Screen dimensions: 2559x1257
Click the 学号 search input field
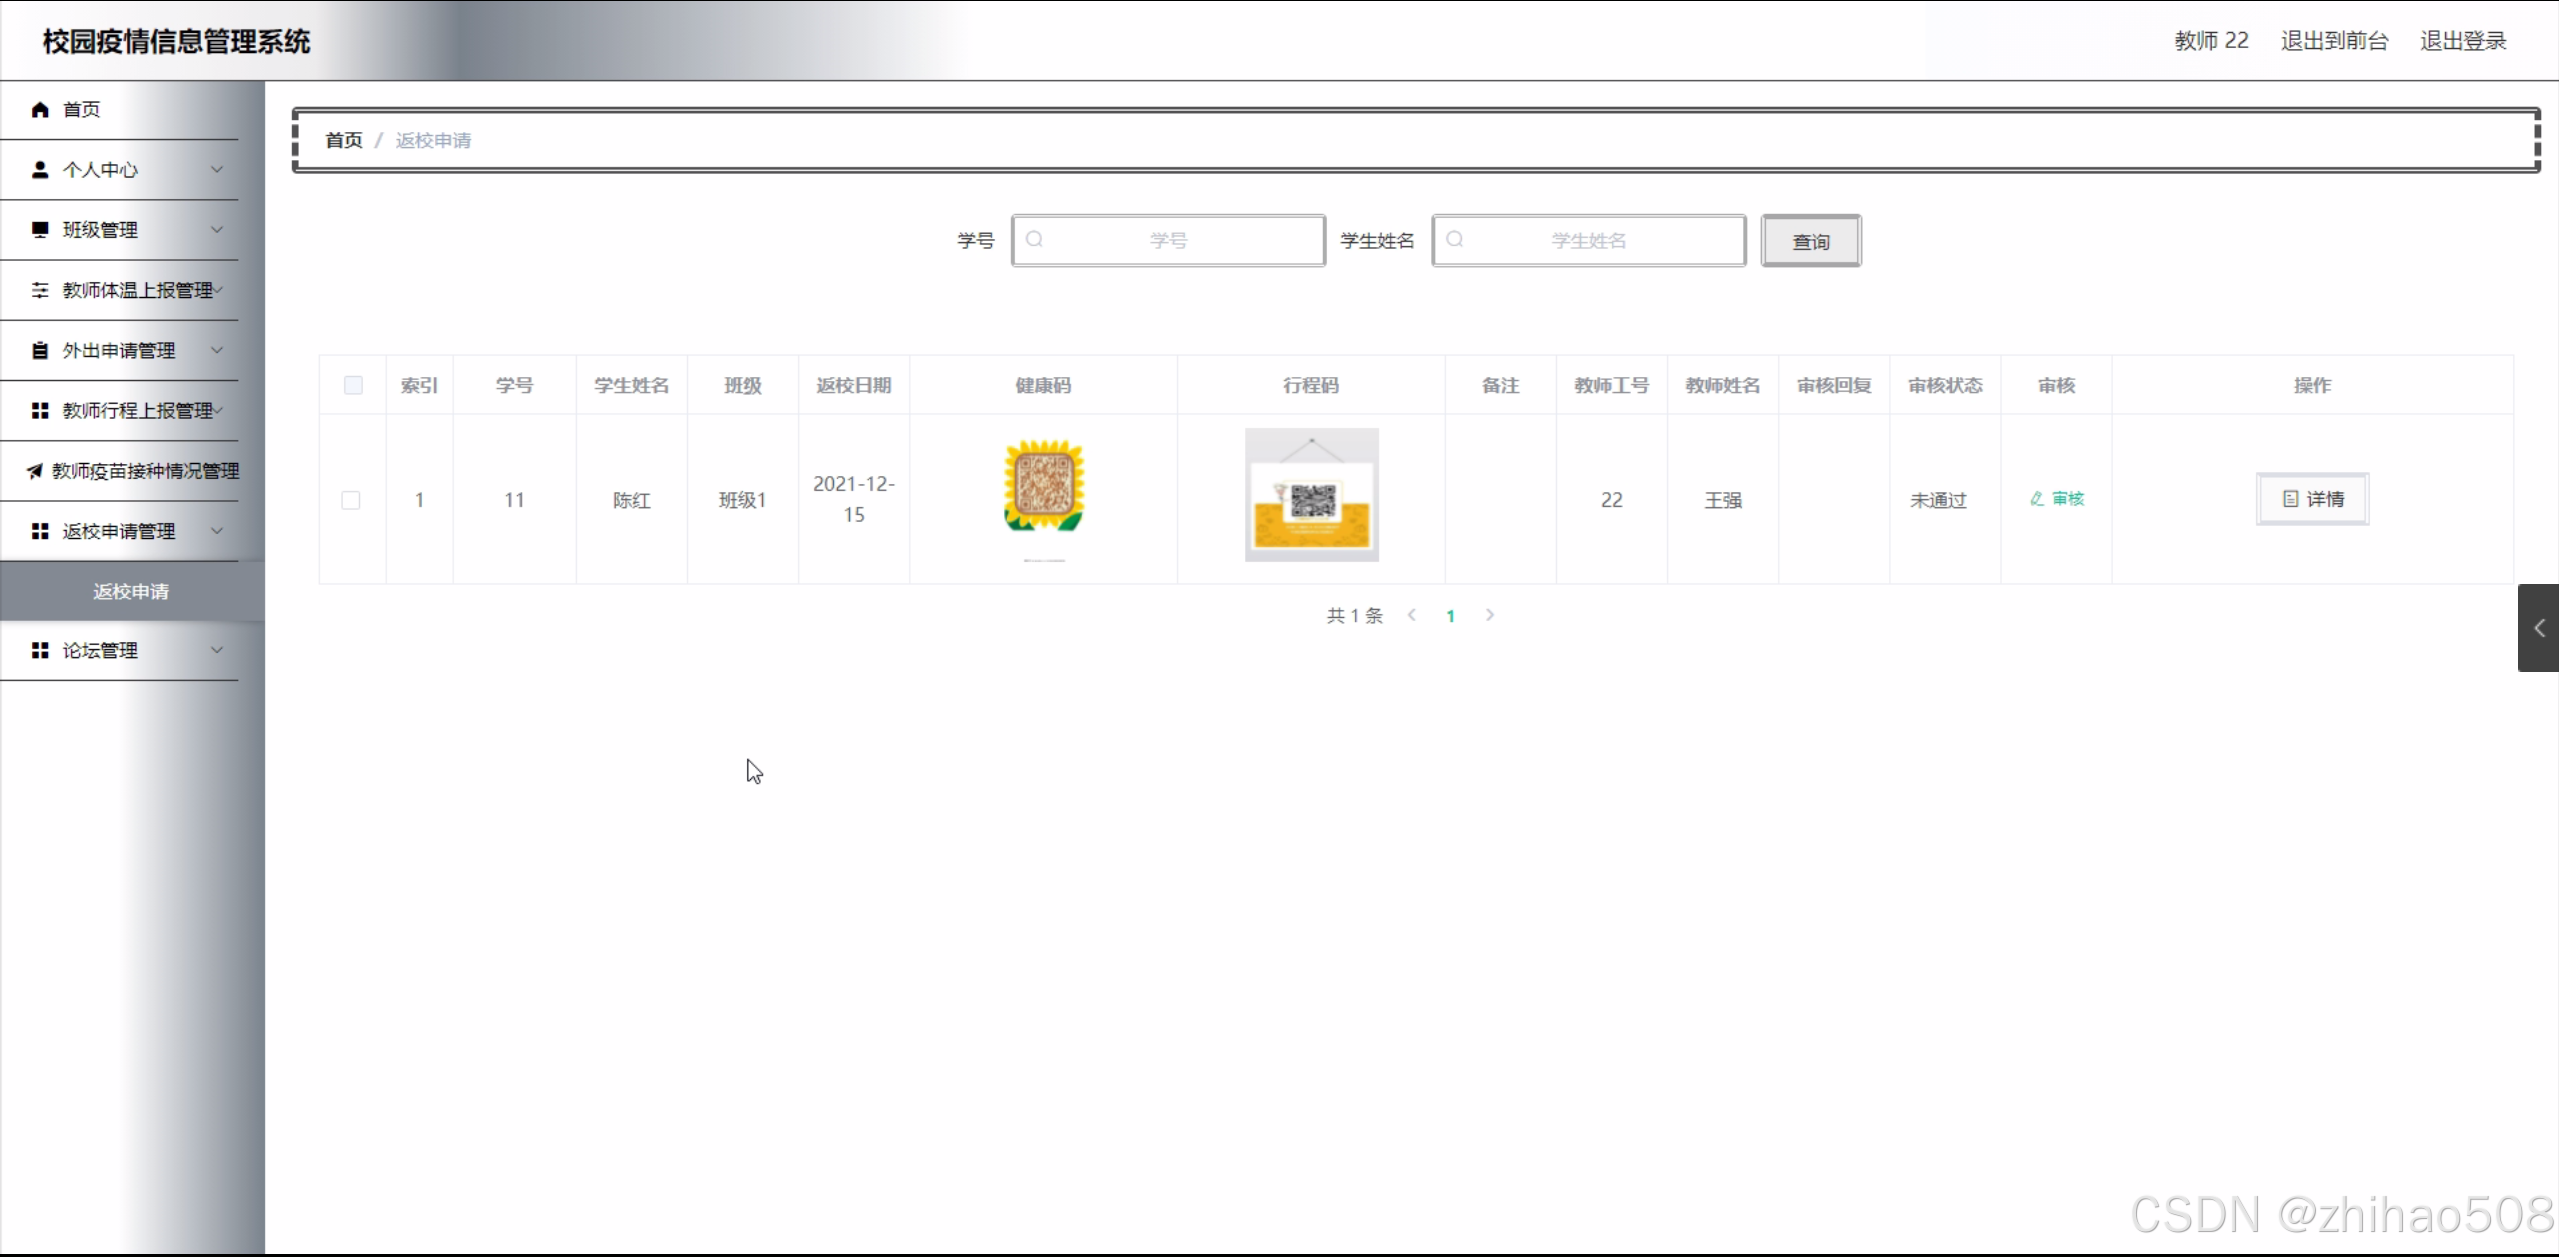(x=1168, y=240)
